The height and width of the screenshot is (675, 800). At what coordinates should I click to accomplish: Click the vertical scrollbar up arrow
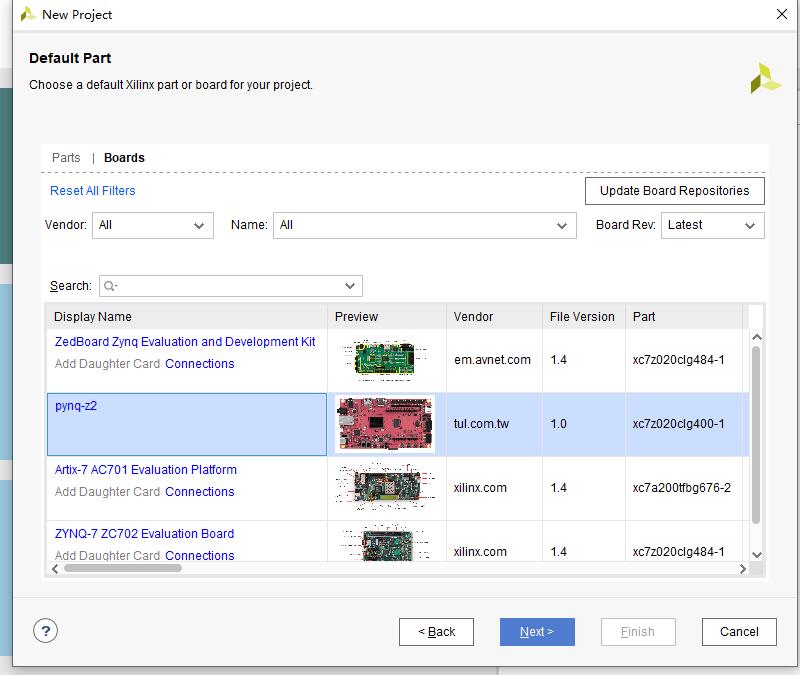[757, 337]
